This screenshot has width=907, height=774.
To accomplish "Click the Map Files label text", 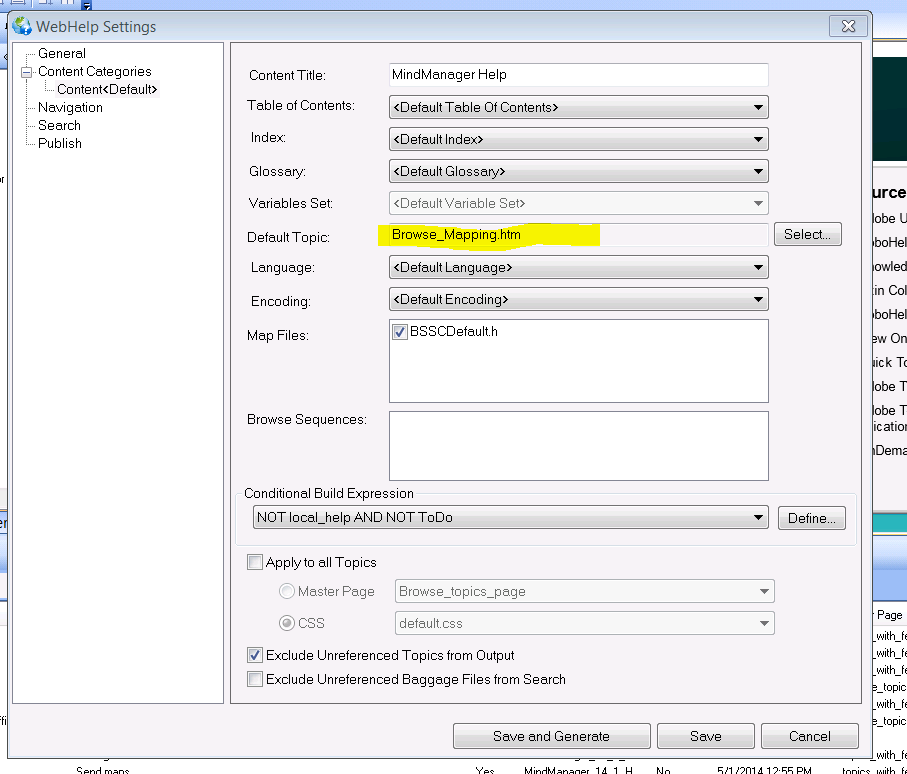I will (278, 336).
